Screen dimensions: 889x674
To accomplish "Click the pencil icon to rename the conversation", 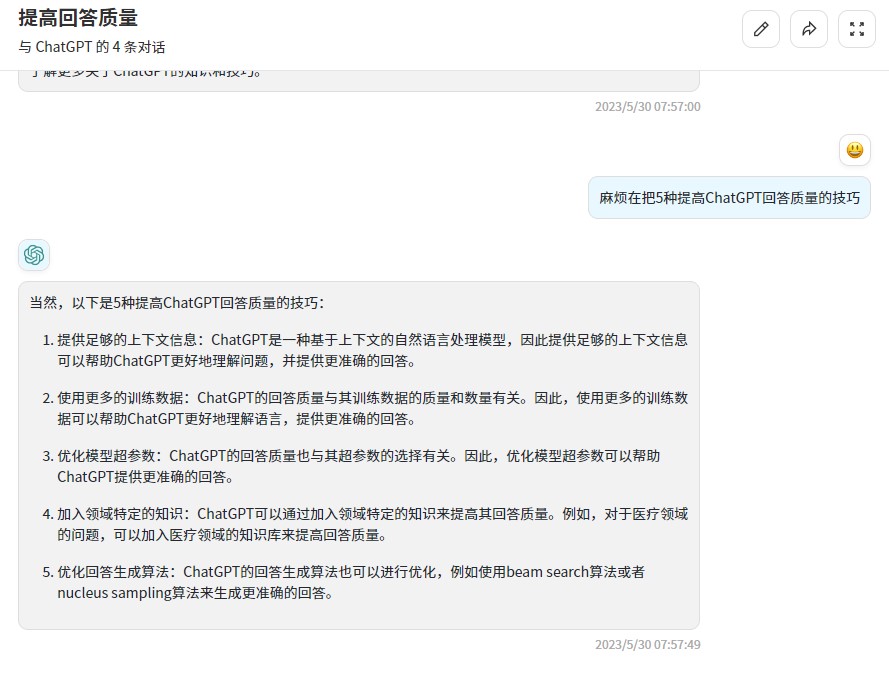I will point(761,29).
